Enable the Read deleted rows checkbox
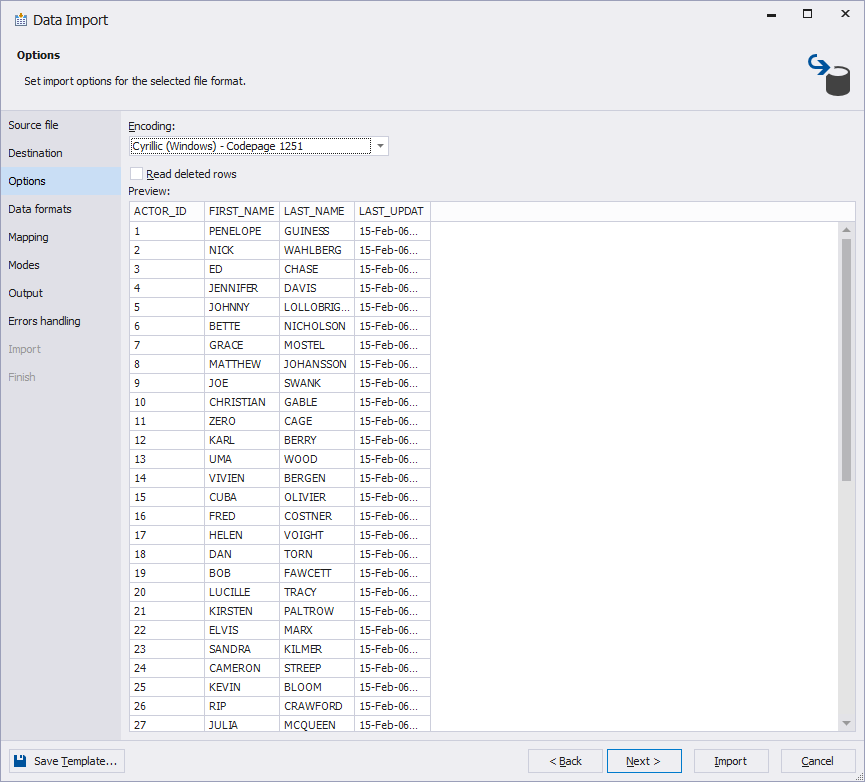This screenshot has height=782, width=865. pyautogui.click(x=137, y=174)
